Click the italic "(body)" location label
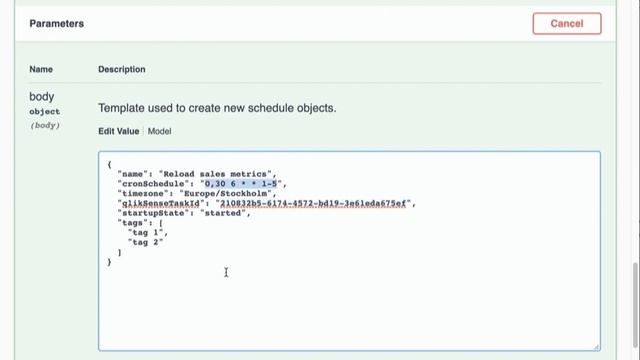This screenshot has height=360, width=640. coord(45,125)
